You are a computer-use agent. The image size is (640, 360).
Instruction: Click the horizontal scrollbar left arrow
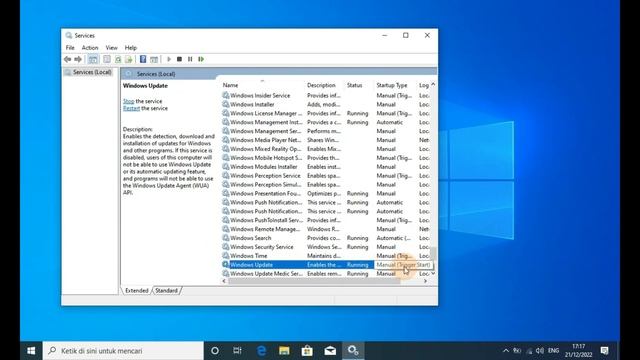pyautogui.click(x=224, y=281)
